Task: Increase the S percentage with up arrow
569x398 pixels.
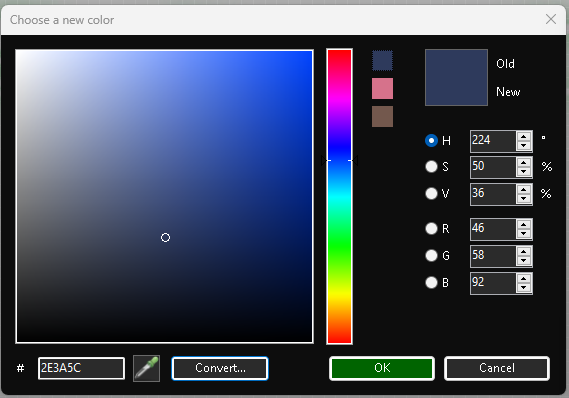Action: point(523,163)
